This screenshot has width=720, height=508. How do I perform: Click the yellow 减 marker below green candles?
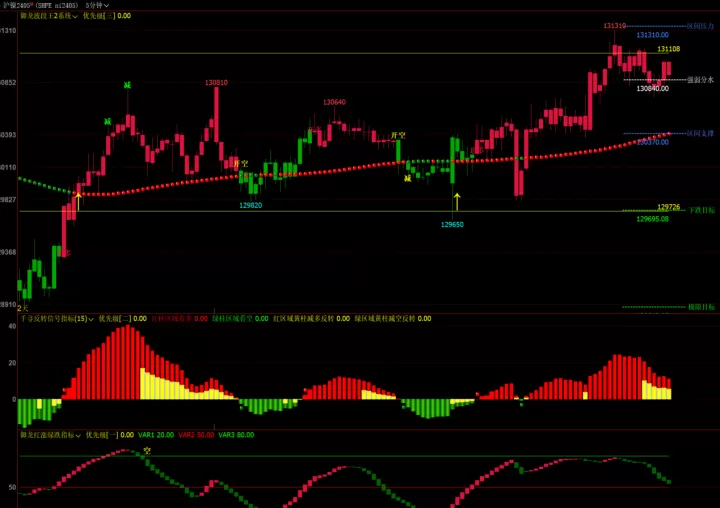(408, 178)
